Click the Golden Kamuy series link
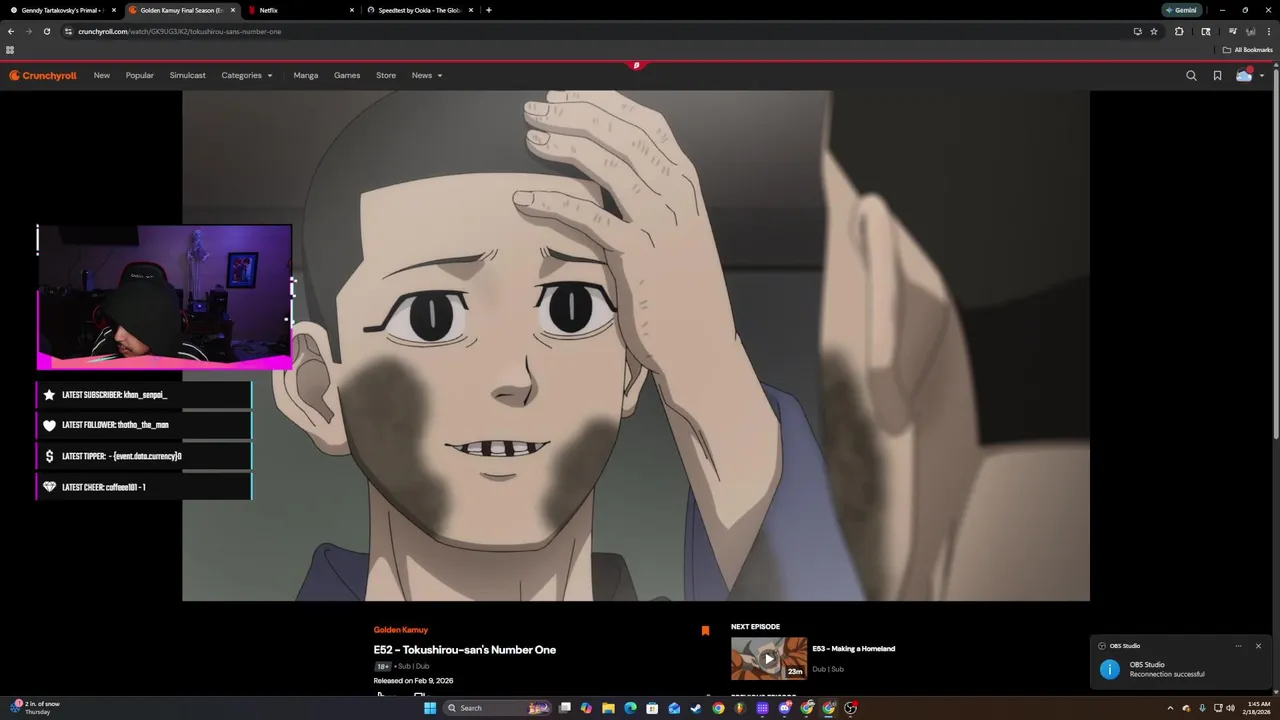 pos(400,630)
